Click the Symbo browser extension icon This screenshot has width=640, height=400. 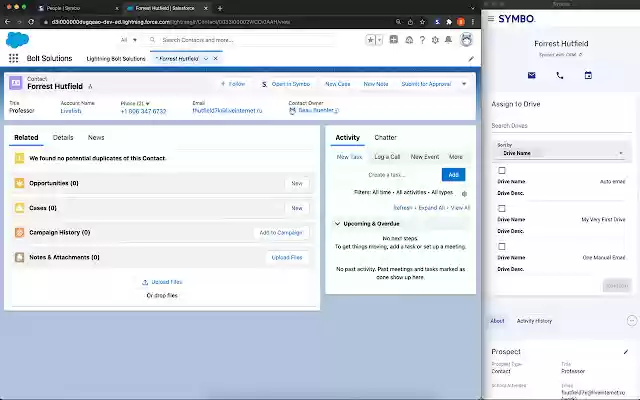click(437, 22)
